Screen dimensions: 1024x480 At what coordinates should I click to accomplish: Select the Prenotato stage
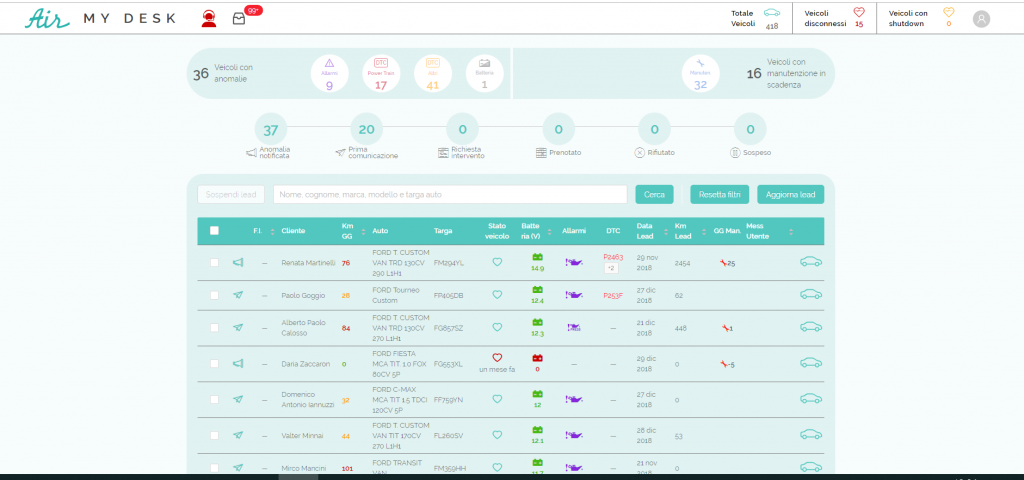[558, 129]
